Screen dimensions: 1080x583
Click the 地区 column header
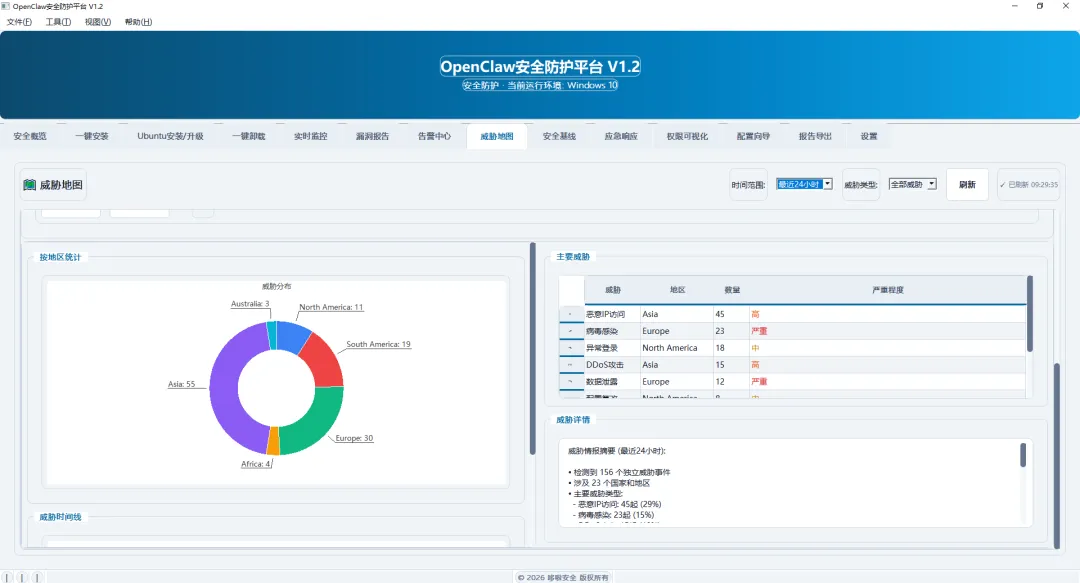point(677,290)
